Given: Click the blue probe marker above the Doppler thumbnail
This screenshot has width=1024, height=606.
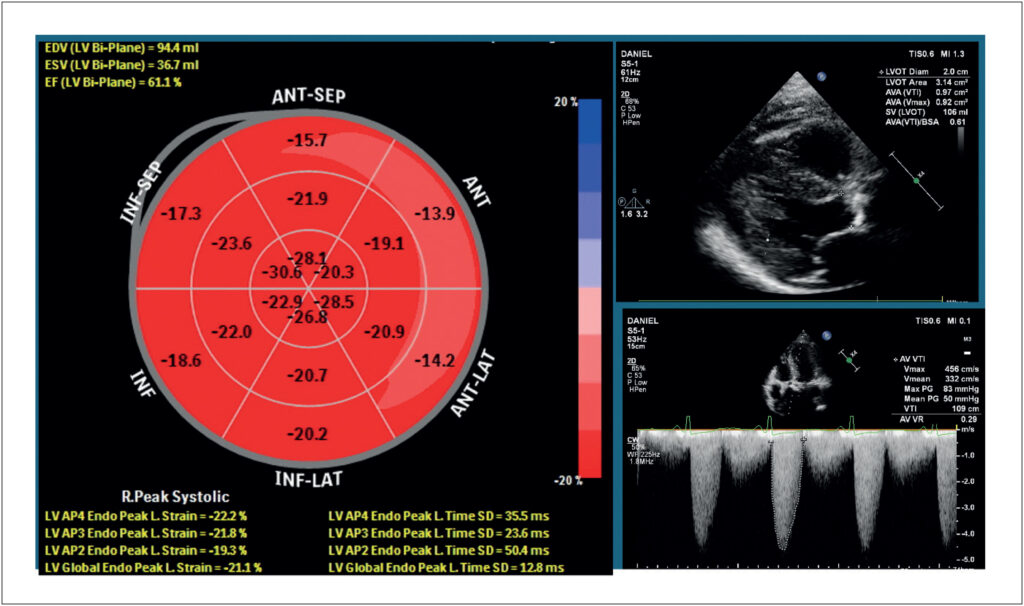Looking at the screenshot, I should point(826,336).
